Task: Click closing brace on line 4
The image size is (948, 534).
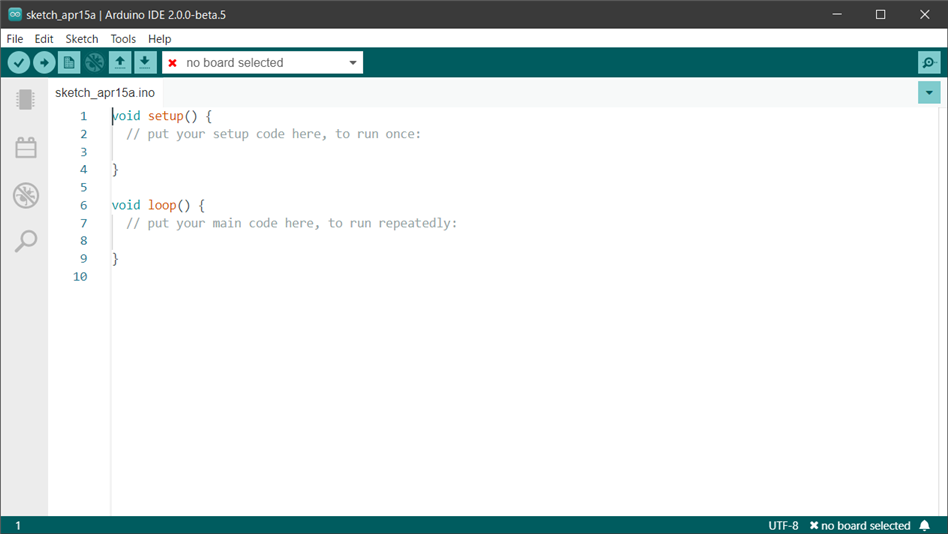Action: coord(115,169)
